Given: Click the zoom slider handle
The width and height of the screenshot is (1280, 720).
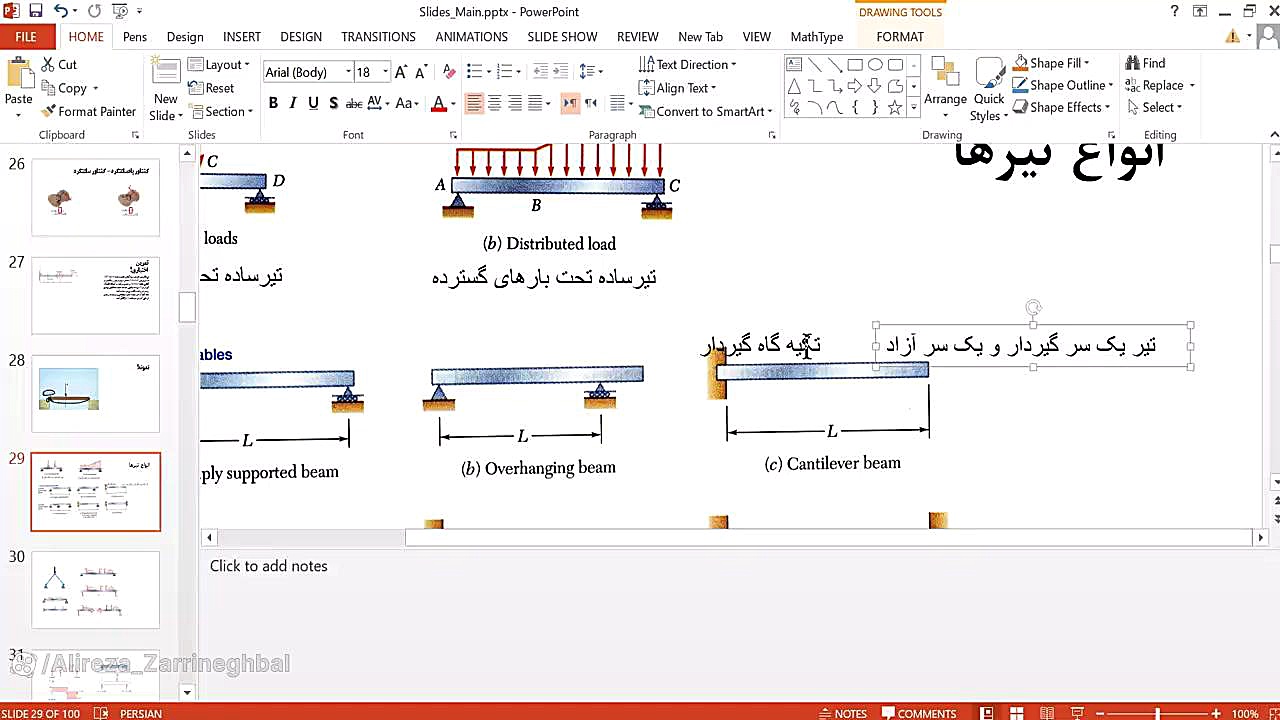Looking at the screenshot, I should click(x=1158, y=713).
